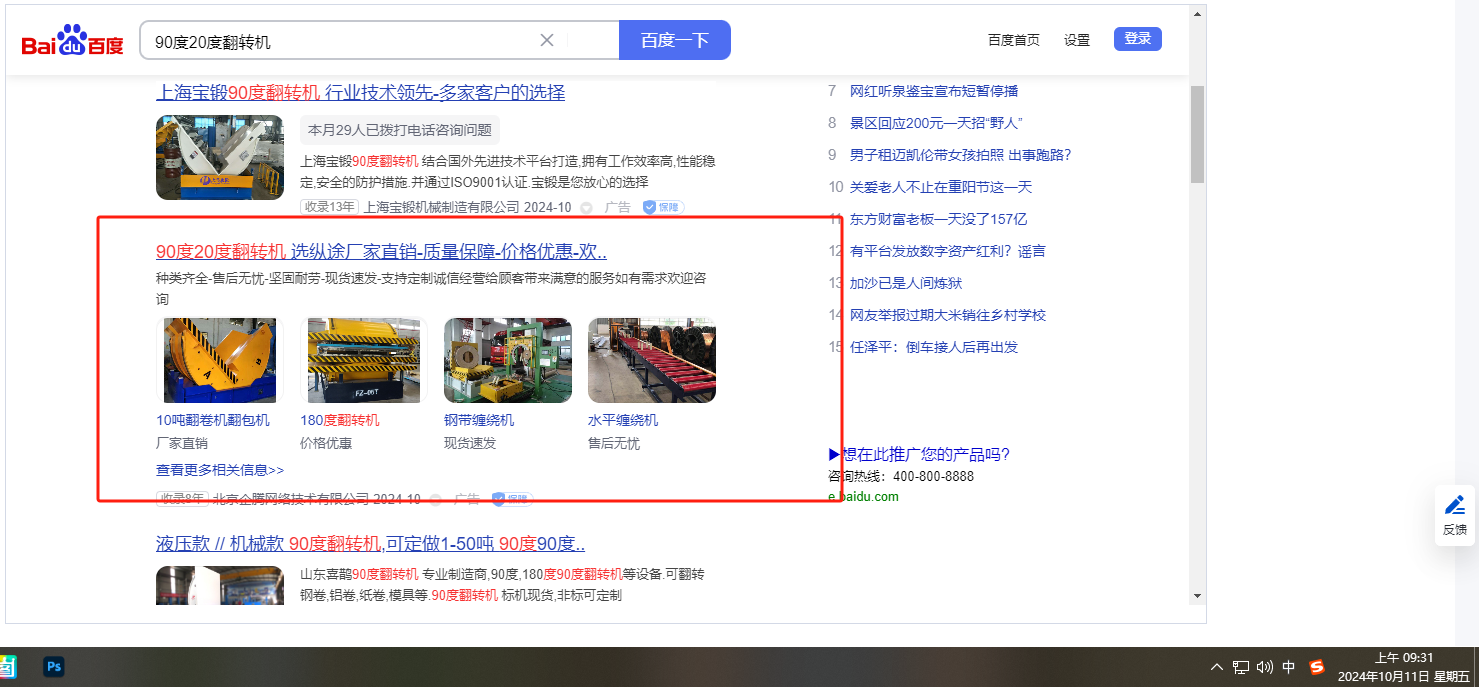The image size is (1479, 687).
Task: Click the 保障 shield badge for 上海宝锻
Action: [661, 207]
